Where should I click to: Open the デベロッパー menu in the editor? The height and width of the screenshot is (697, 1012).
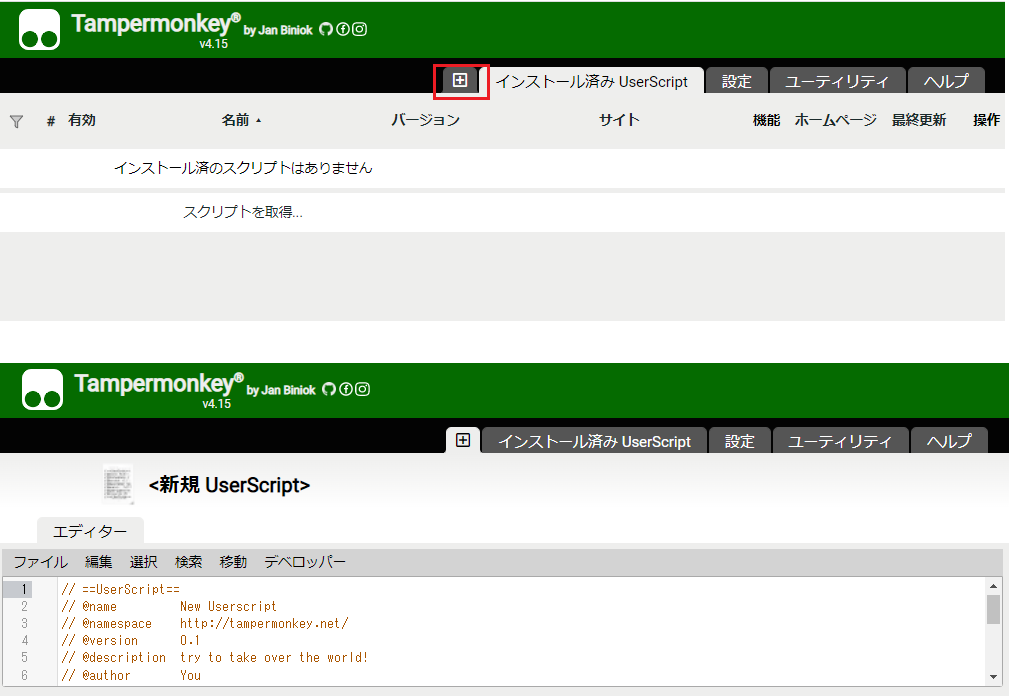coord(305,562)
